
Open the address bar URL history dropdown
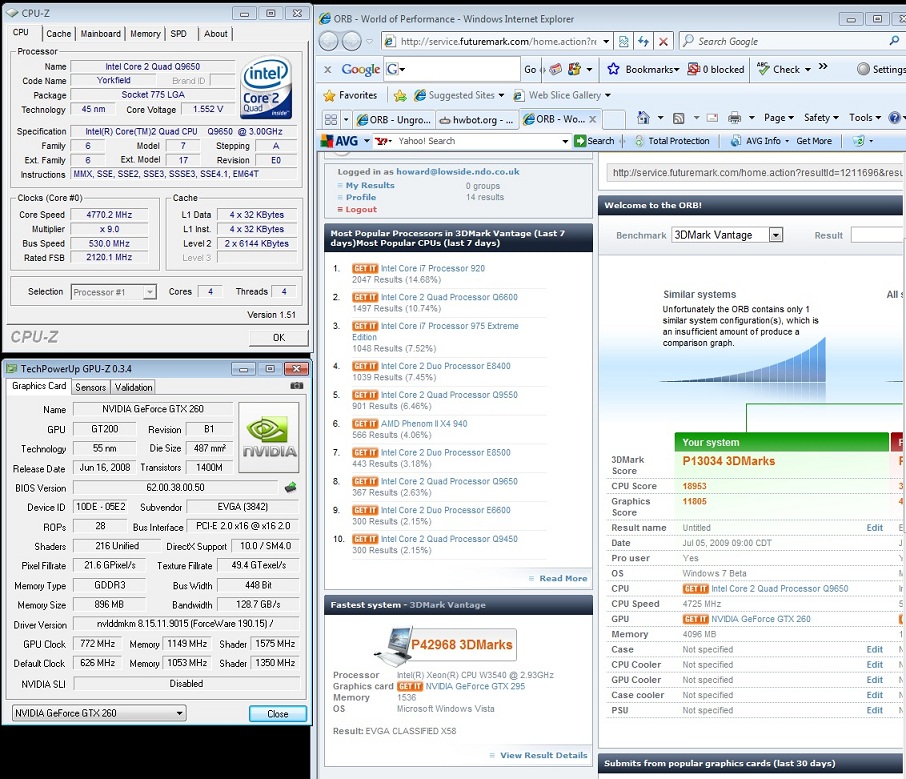(606, 42)
